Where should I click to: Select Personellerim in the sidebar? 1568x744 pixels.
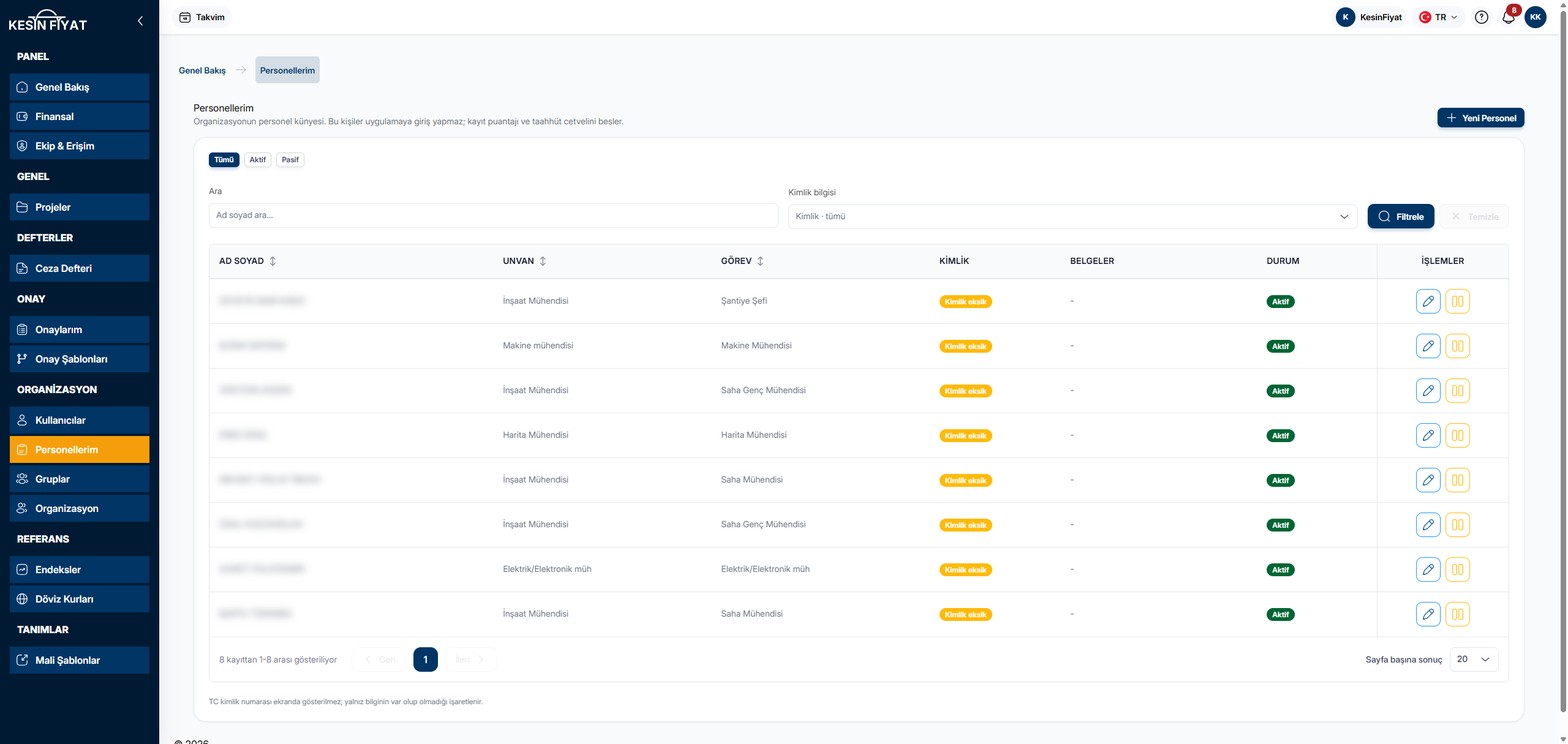[x=79, y=450]
